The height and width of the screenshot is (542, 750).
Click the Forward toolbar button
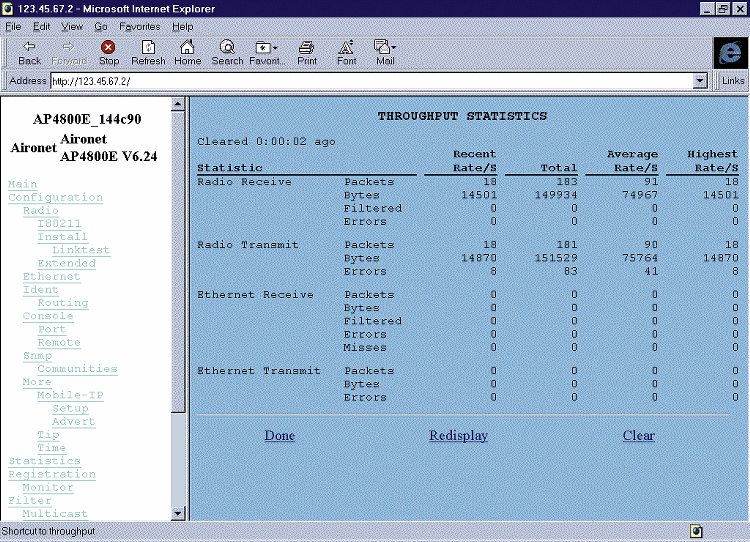pyautogui.click(x=68, y=53)
